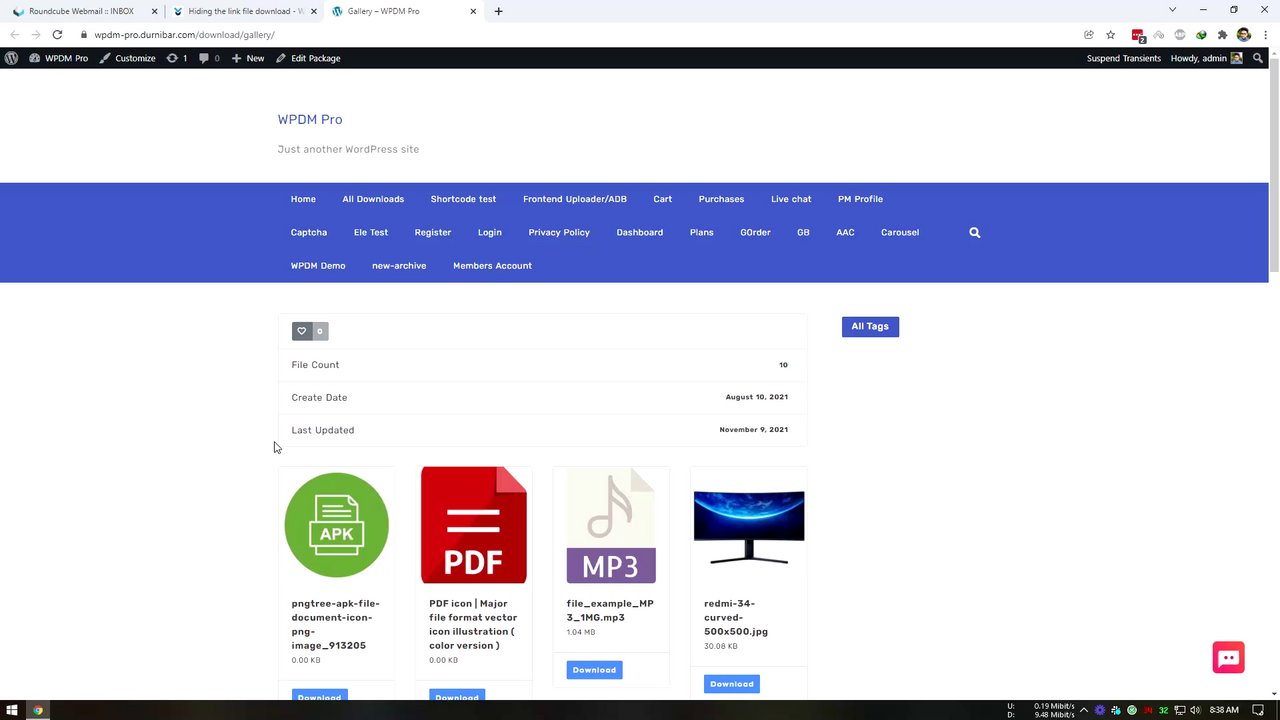The image size is (1280, 720).
Task: Go to the Cart page
Action: [663, 199]
